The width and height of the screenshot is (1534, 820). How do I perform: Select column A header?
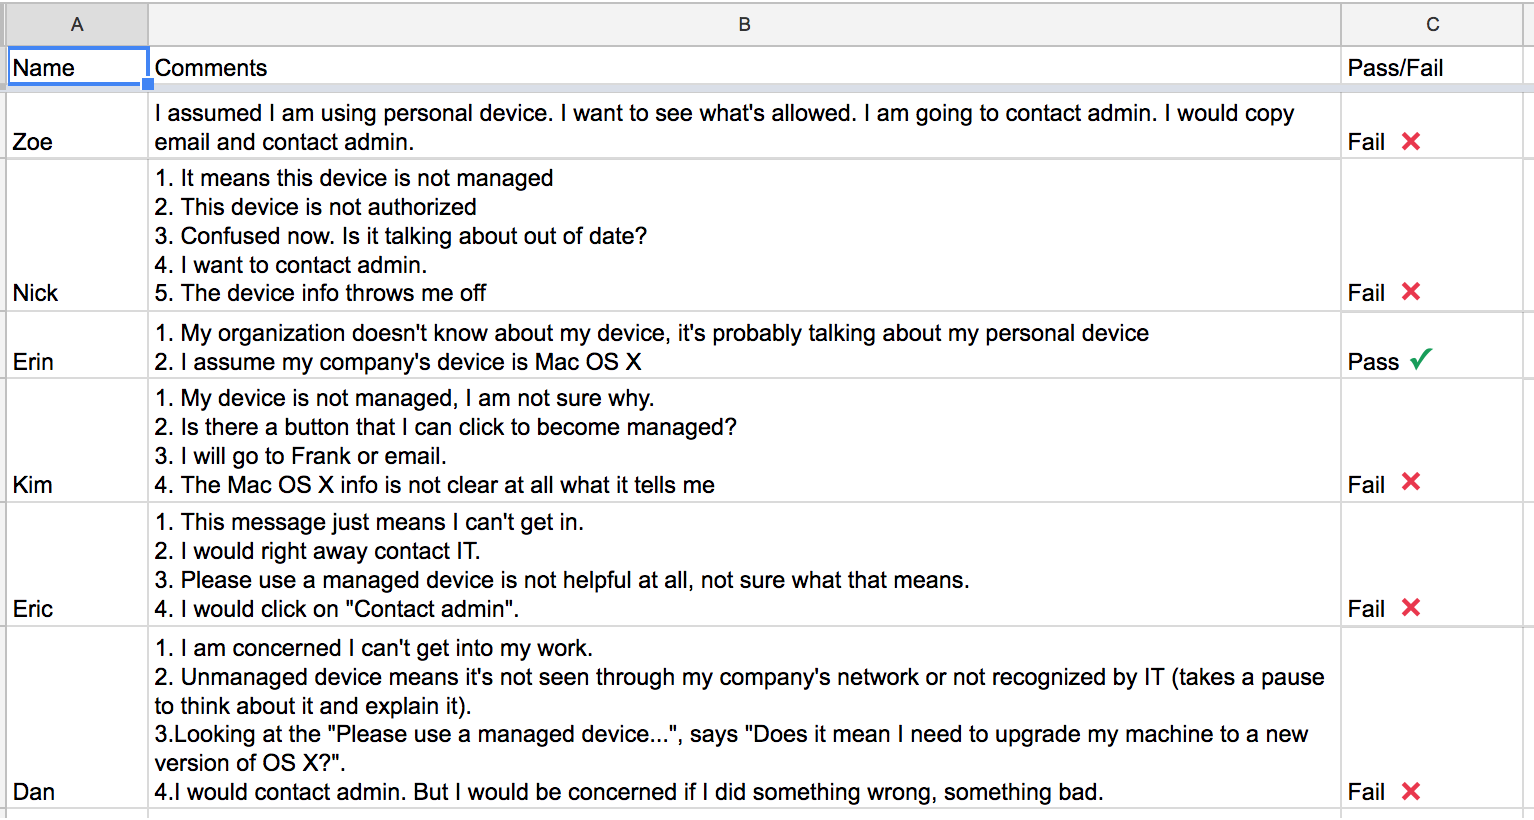(78, 24)
